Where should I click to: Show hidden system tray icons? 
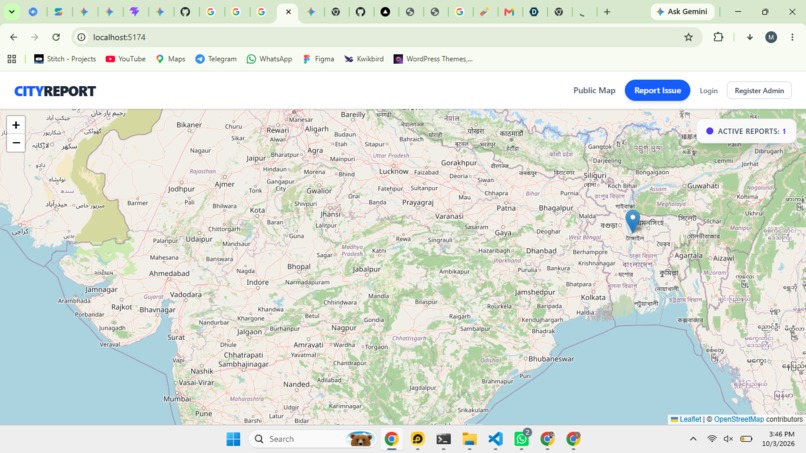tap(693, 439)
